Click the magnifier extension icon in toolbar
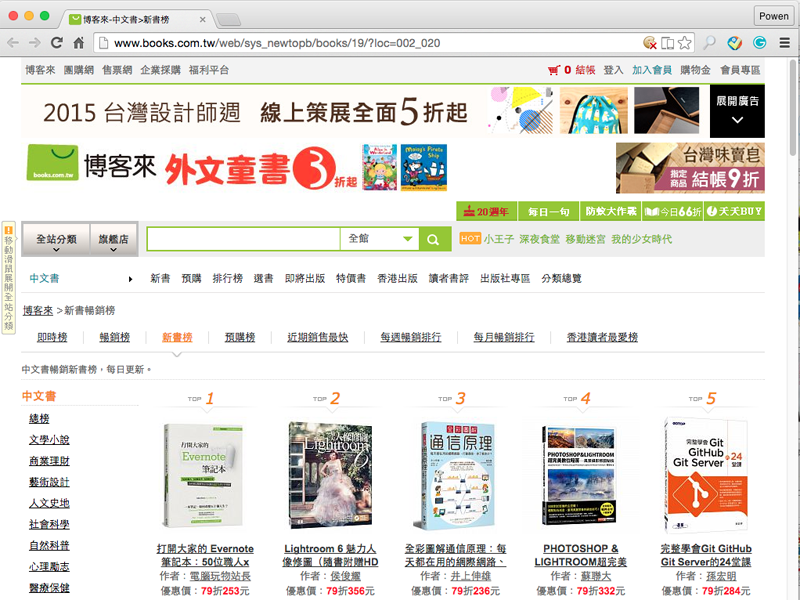This screenshot has height=600, width=800. [709, 43]
